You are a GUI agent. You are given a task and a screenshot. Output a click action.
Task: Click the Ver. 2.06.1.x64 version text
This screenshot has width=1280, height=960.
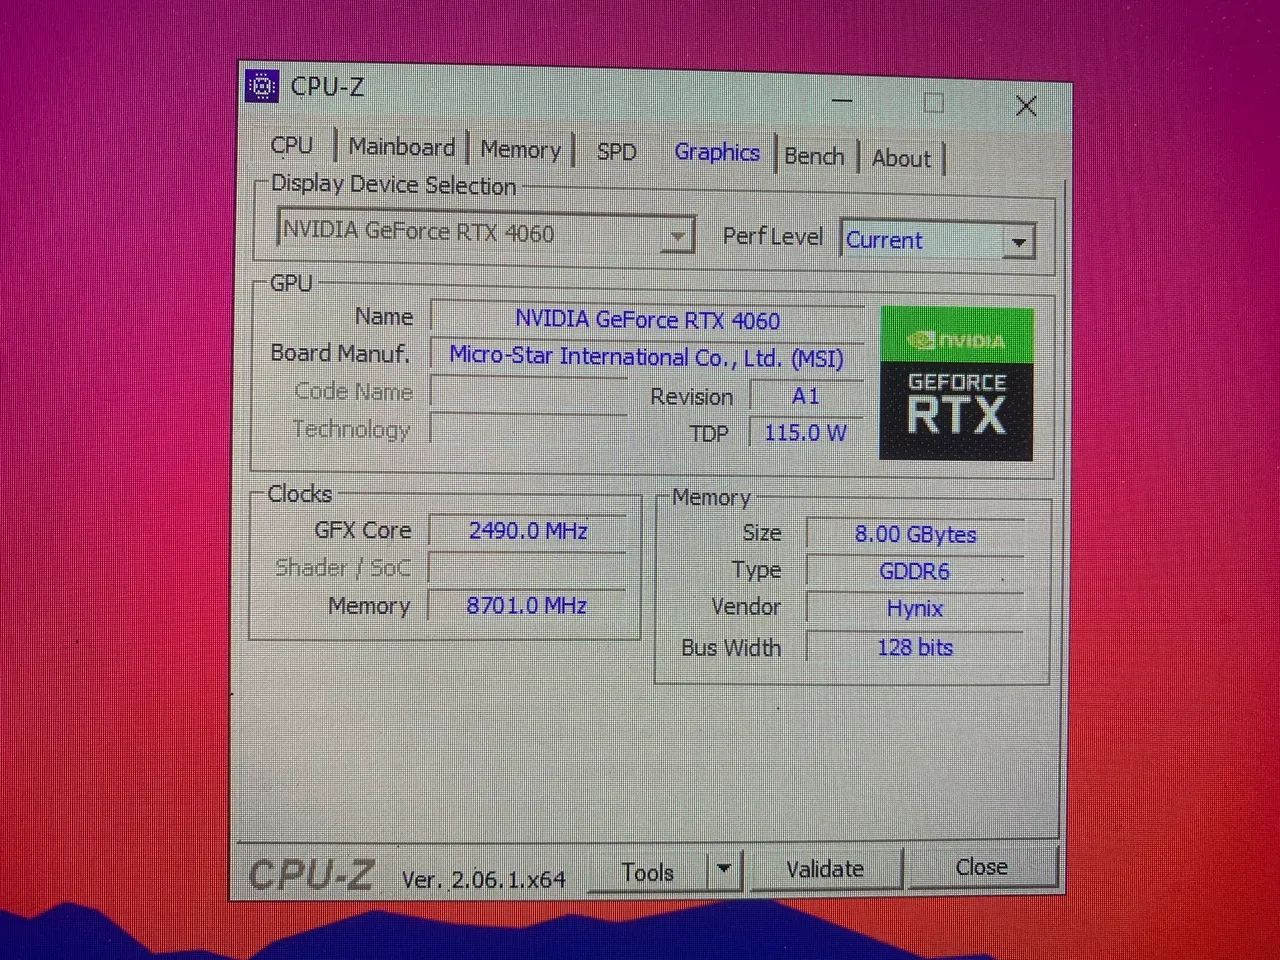483,879
